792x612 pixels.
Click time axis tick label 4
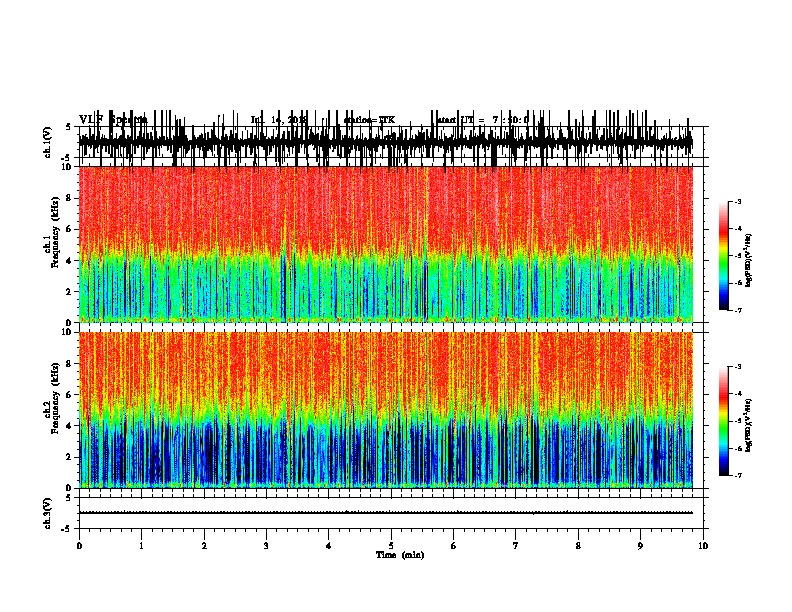click(329, 546)
